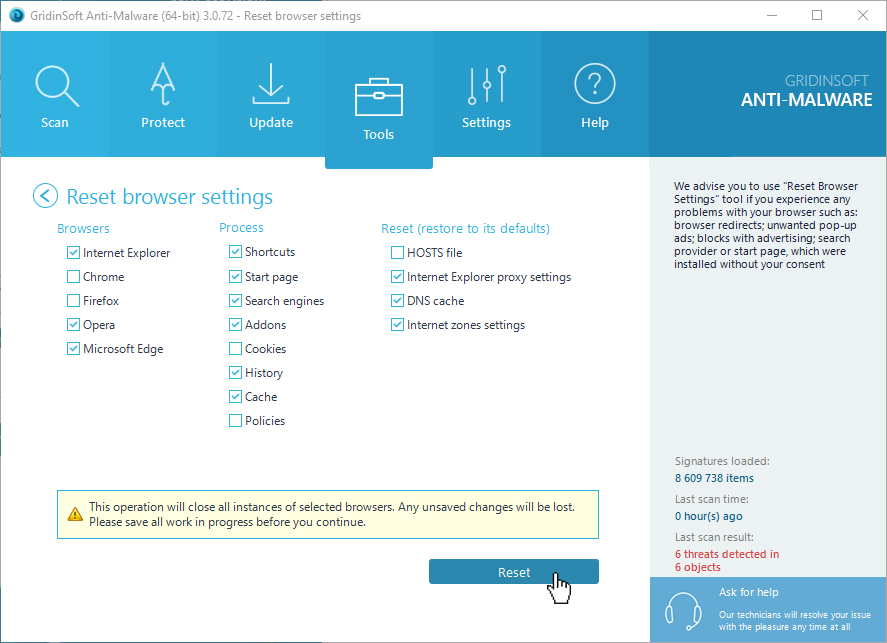Click the Help question mark icon
The width and height of the screenshot is (887, 643).
(594, 87)
